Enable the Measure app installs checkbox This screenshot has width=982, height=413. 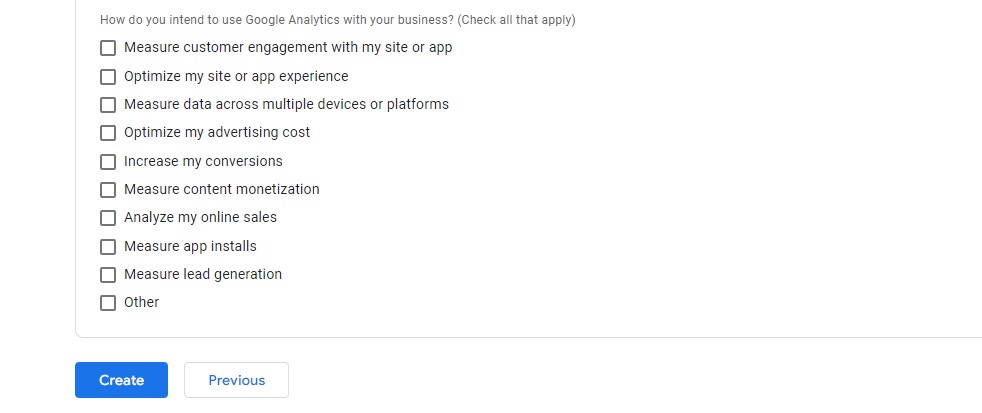[x=108, y=246]
